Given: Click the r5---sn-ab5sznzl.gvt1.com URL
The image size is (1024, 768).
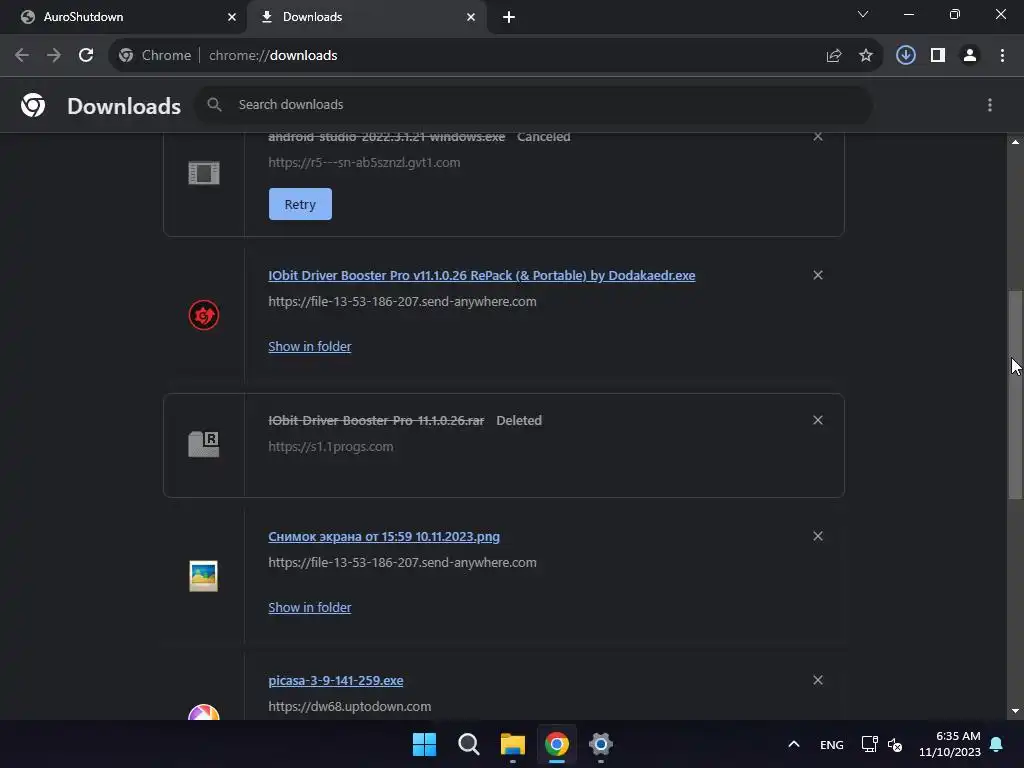Looking at the screenshot, I should click(x=364, y=163).
